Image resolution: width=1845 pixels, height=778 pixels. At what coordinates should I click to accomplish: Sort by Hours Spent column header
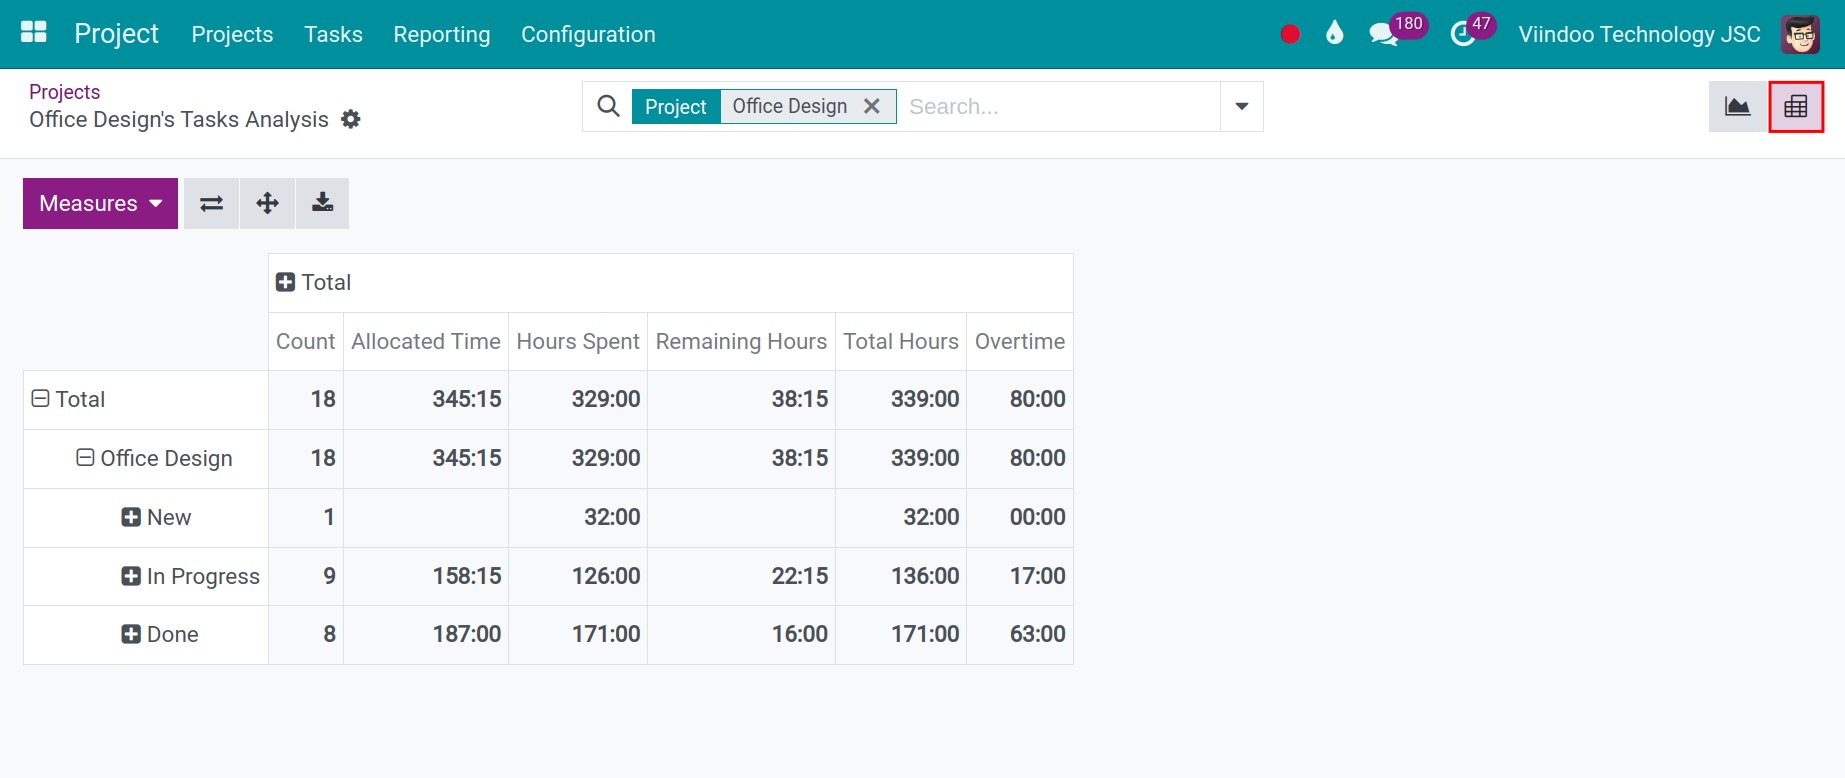578,342
